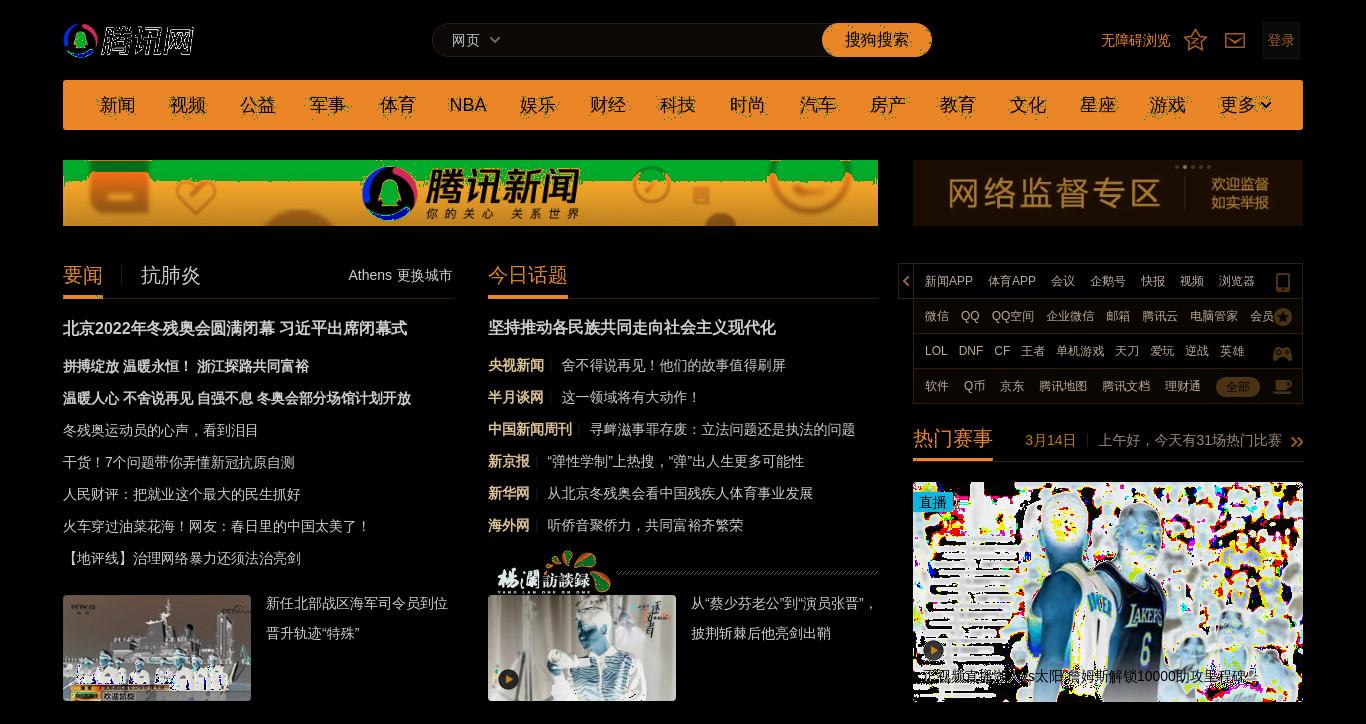Open 游戏 in the navigation bar
This screenshot has height=724, width=1366.
[1168, 105]
